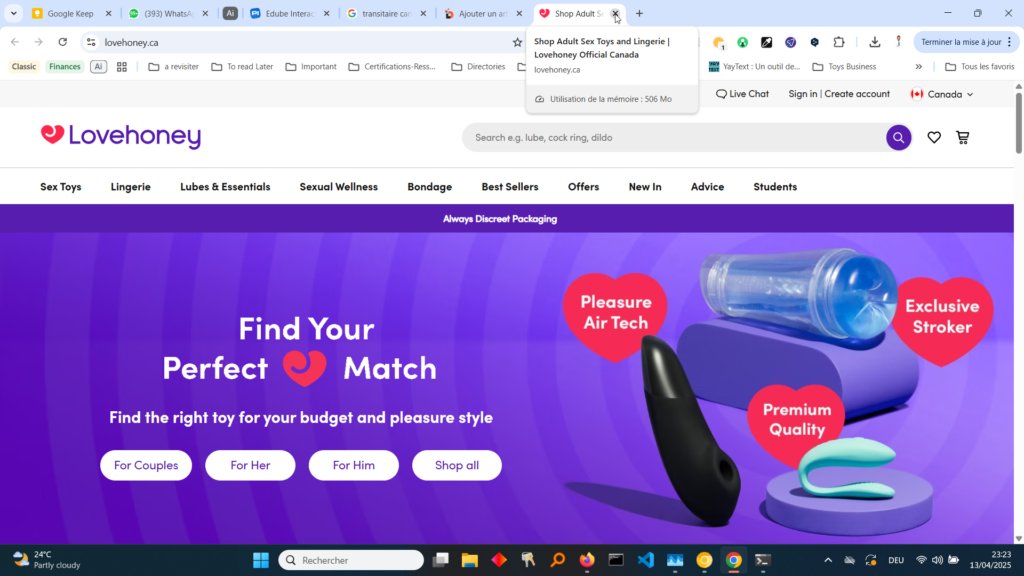The width and height of the screenshot is (1024, 576).
Task: Show hidden system tray icons
Action: coord(828,560)
